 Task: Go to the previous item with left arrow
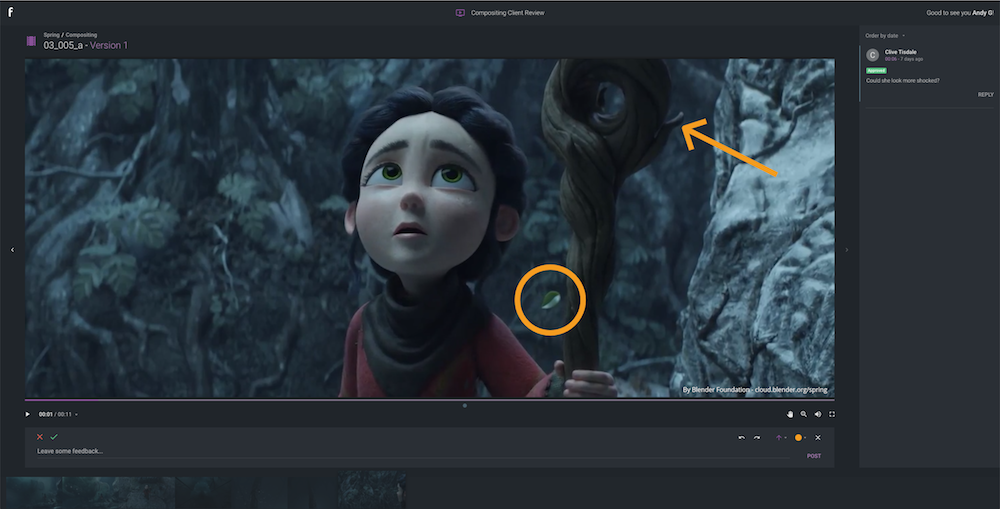pos(12,249)
